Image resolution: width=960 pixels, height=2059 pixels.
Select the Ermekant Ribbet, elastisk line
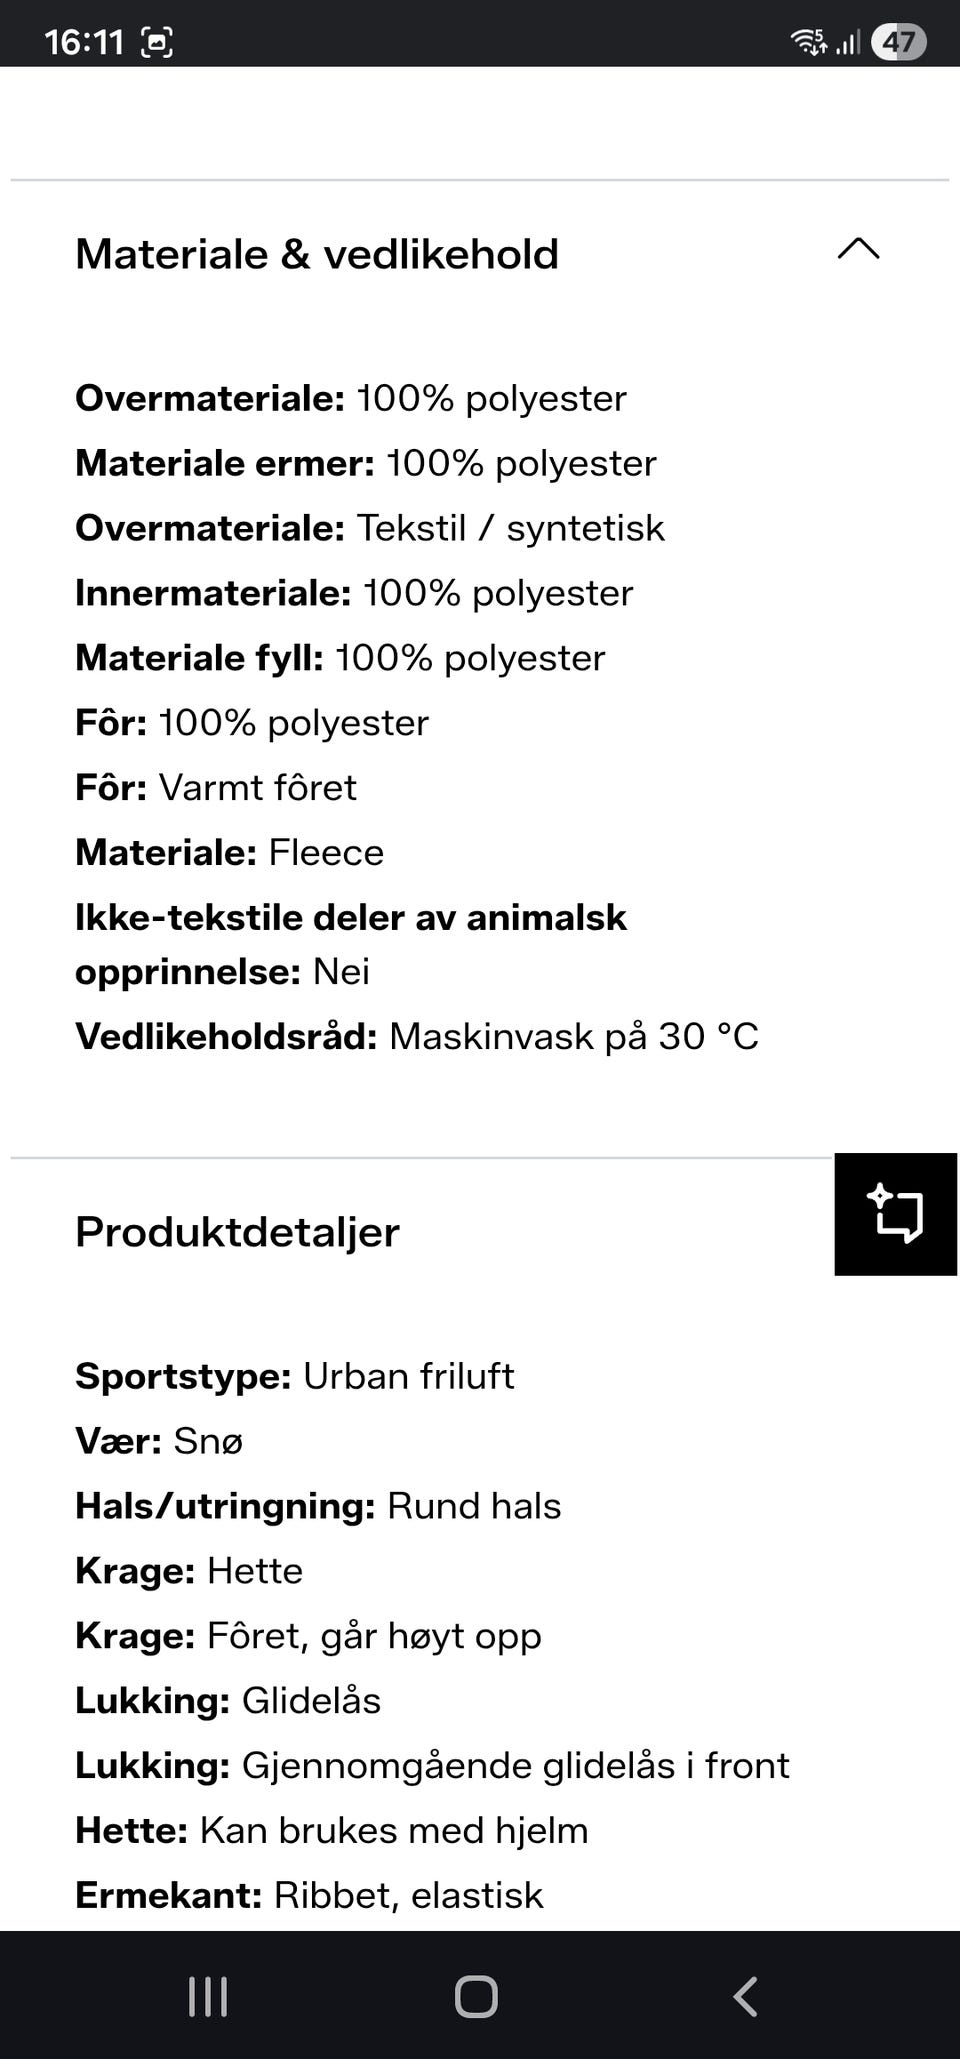click(309, 1896)
